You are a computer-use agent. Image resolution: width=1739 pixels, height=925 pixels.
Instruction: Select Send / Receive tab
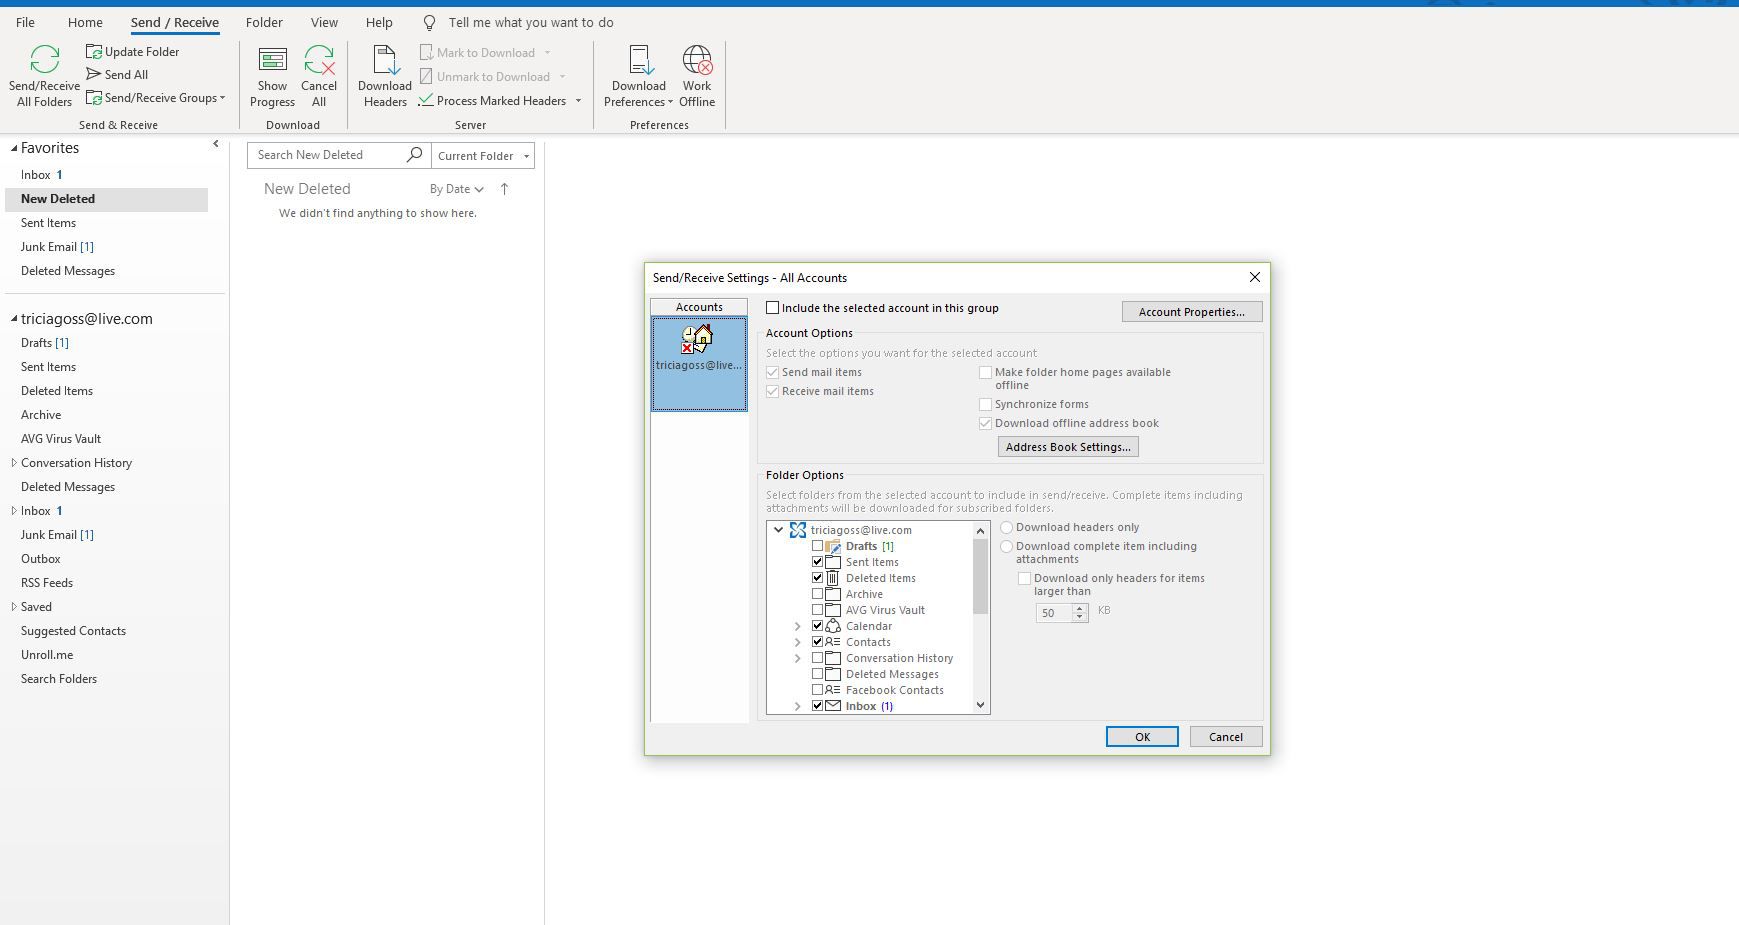175,22
